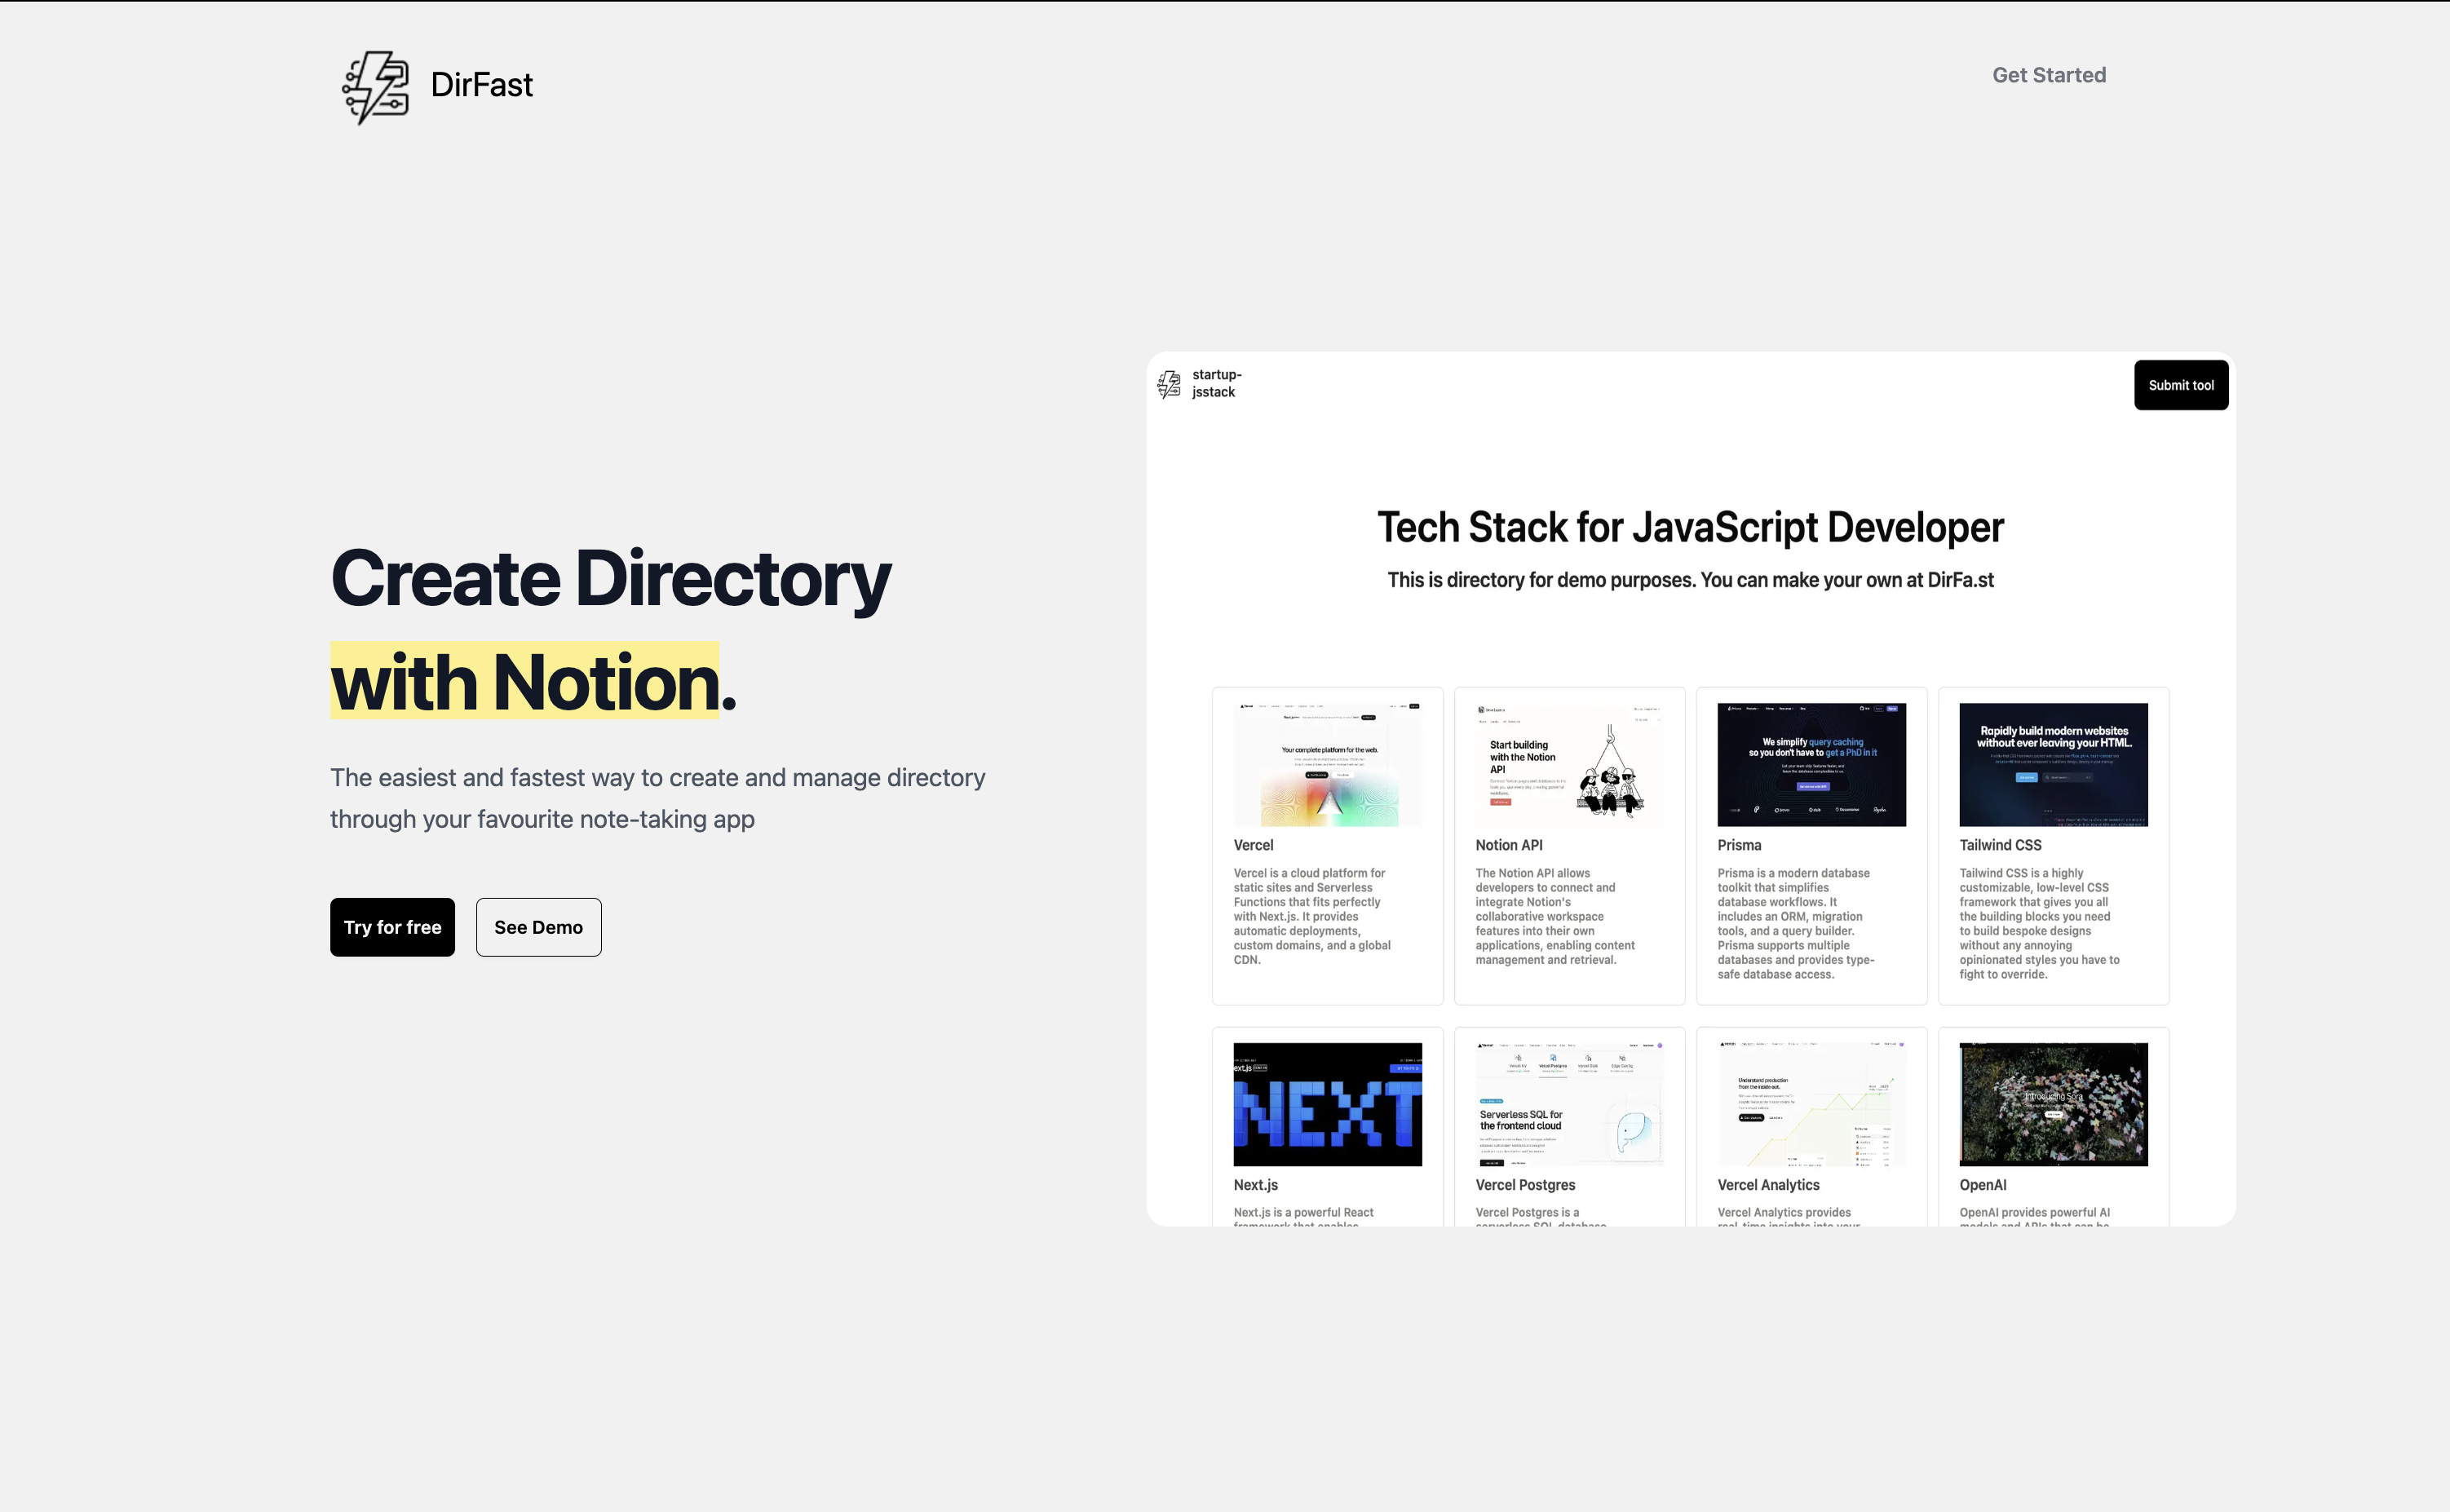Open the OpenAI card thumbnail
2450x1512 pixels.
tap(2053, 1104)
